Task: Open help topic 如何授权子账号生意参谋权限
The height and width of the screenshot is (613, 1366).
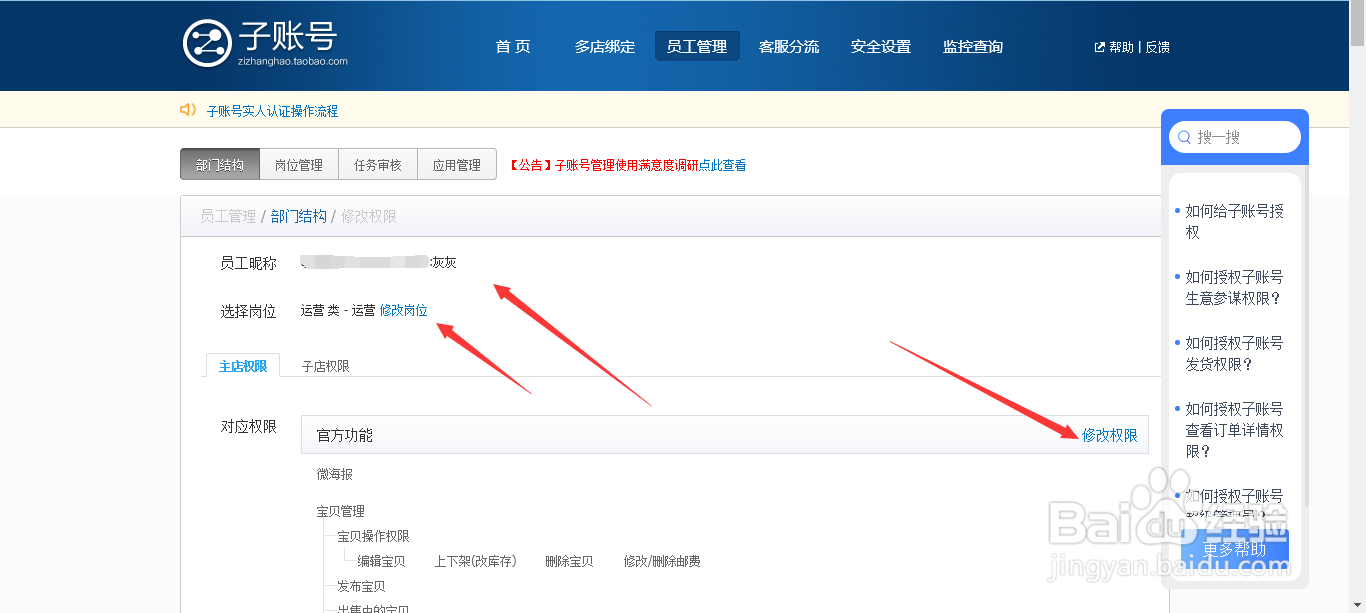Action: click(x=1235, y=288)
